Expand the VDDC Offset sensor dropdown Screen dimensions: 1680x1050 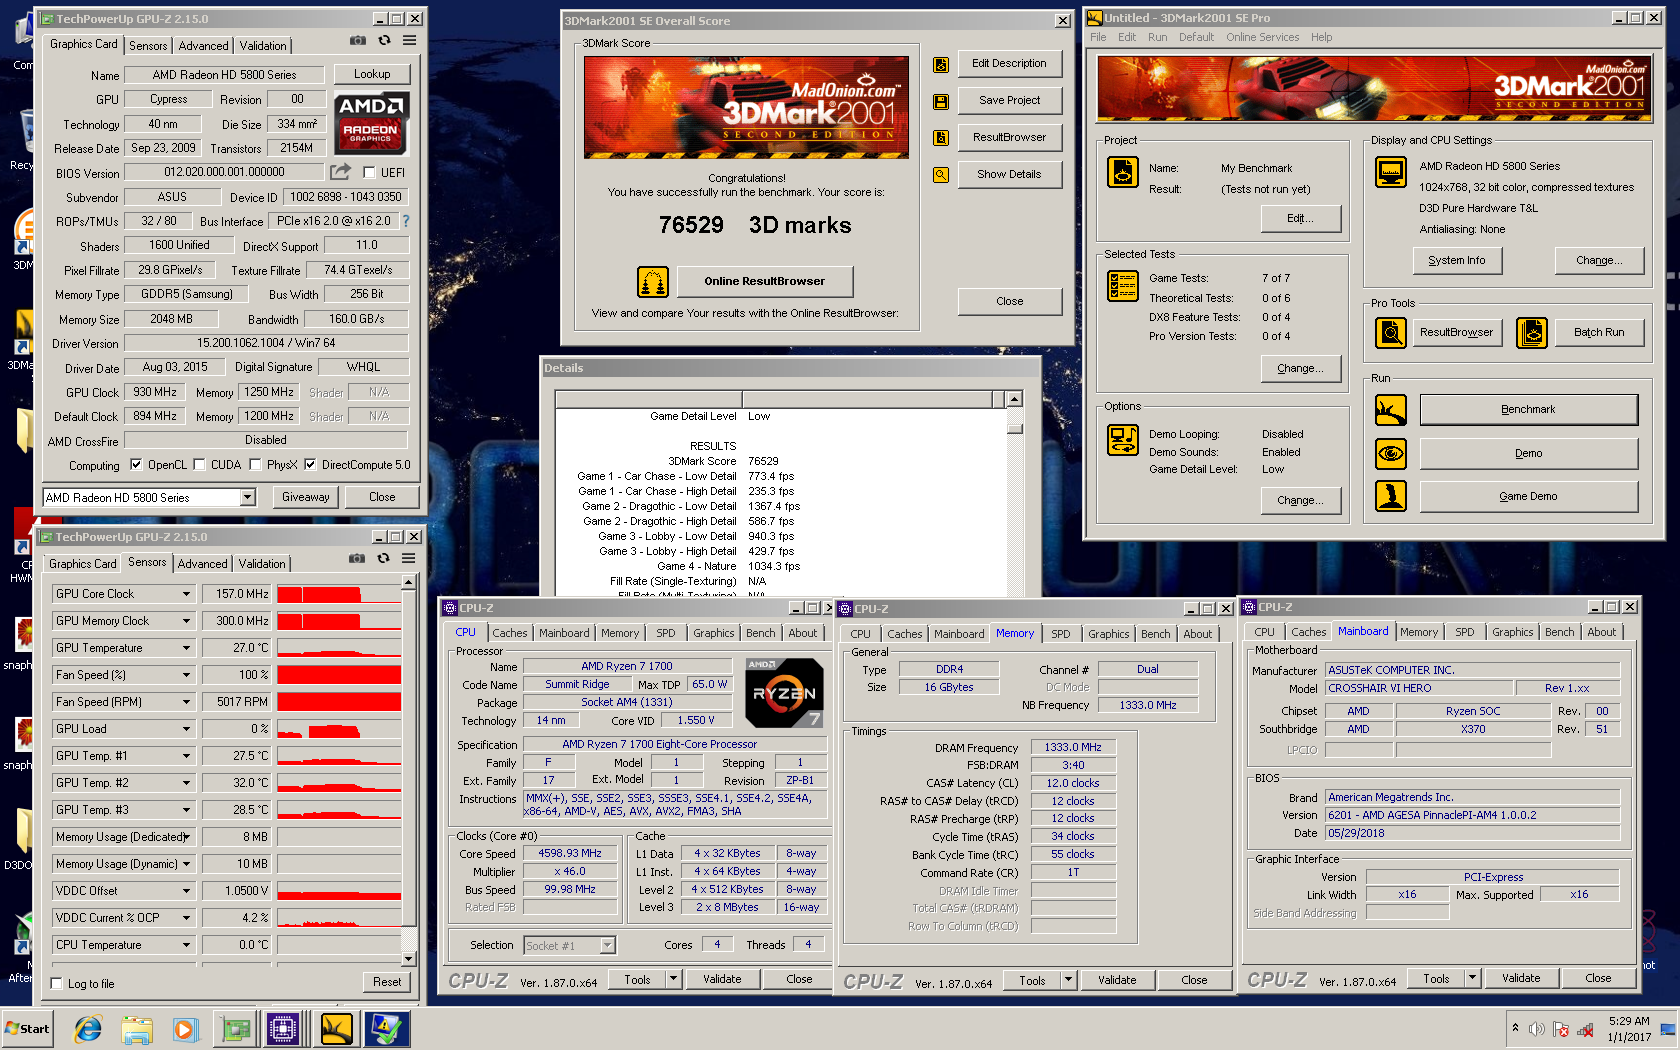[186, 891]
